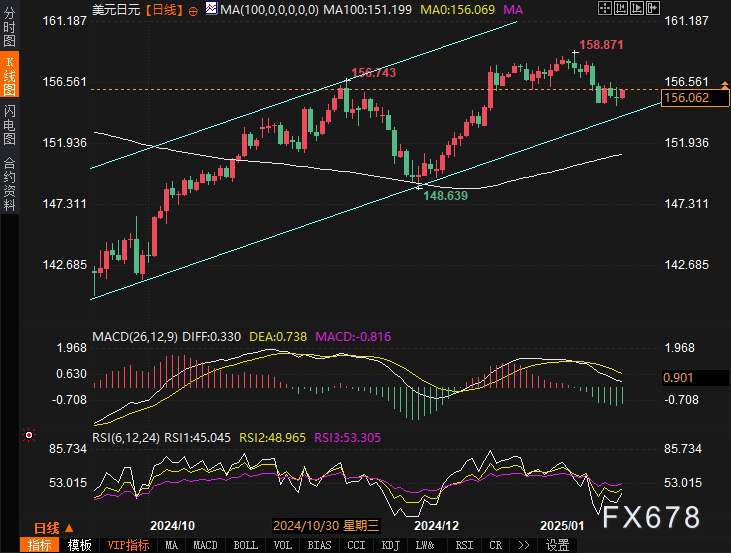Select the K线图 sidebar tab

[9, 75]
